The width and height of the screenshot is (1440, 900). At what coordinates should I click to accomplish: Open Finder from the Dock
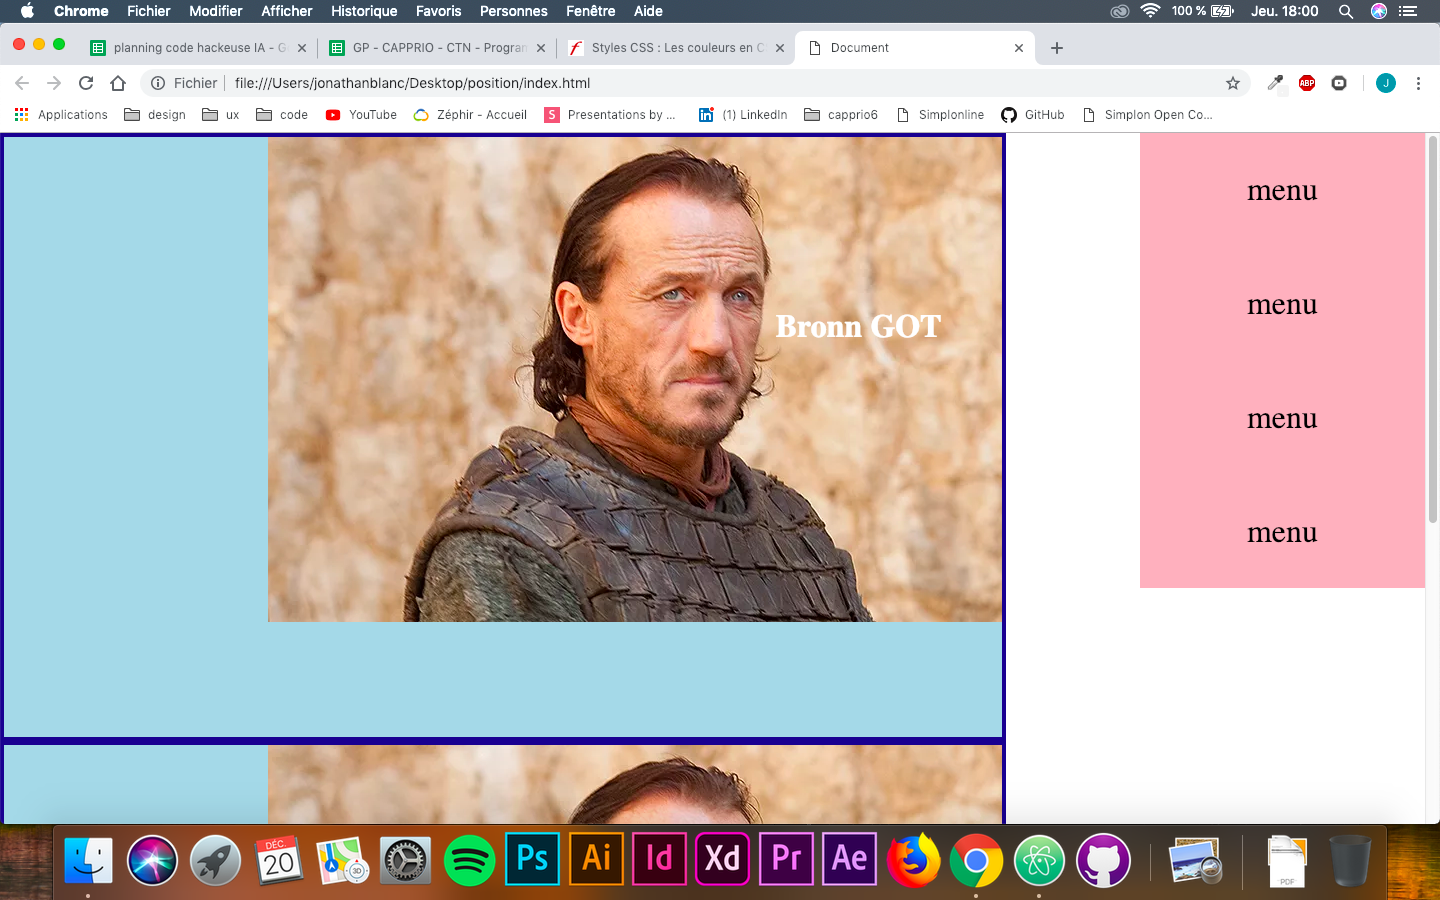tap(88, 859)
